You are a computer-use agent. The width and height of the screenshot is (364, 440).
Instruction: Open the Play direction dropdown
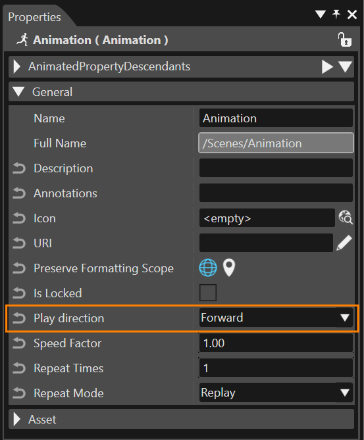coord(276,318)
